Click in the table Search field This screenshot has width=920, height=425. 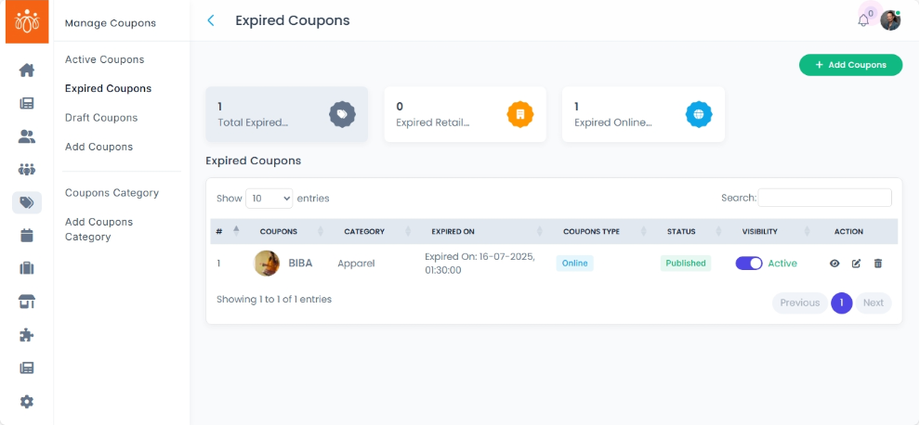[x=824, y=198]
